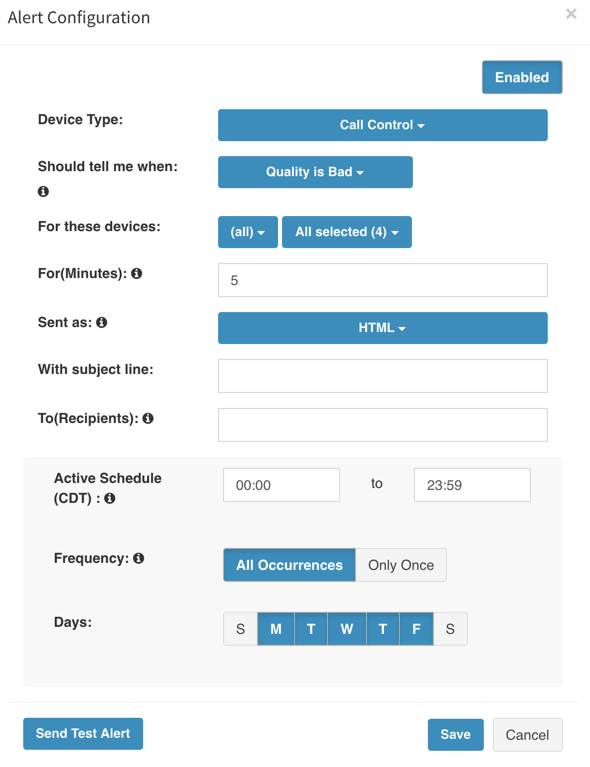Screen dimensions: 590x767
Task: Click Send Test Alert button
Action: click(x=83, y=734)
